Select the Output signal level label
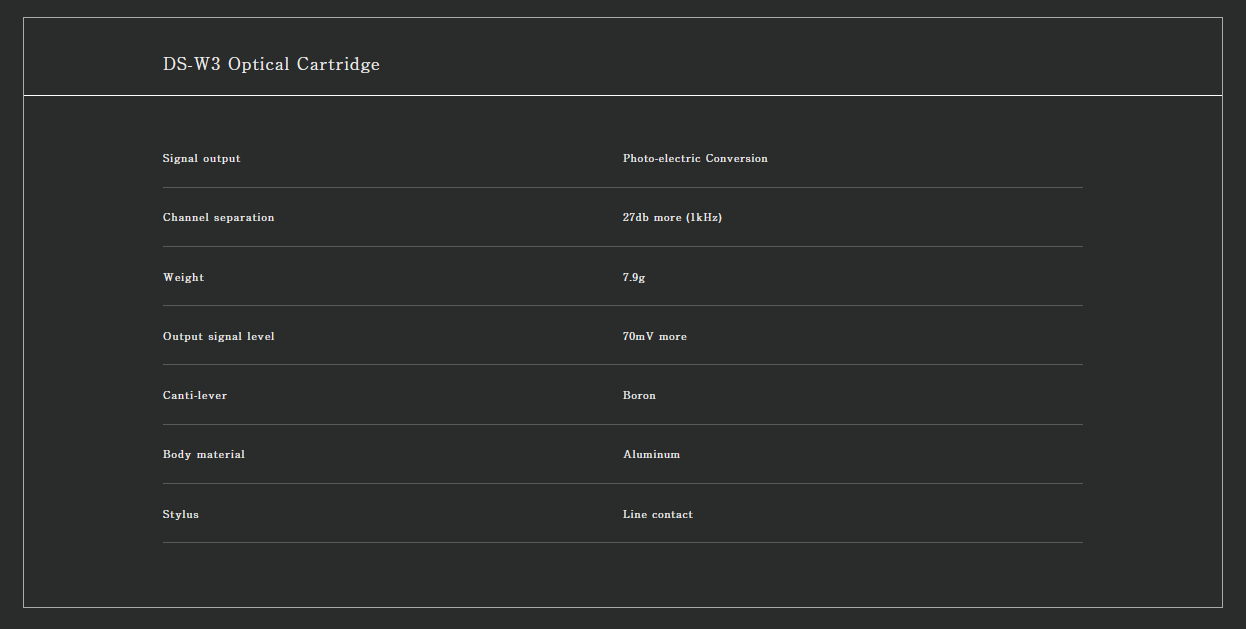The image size is (1246, 629). [218, 336]
